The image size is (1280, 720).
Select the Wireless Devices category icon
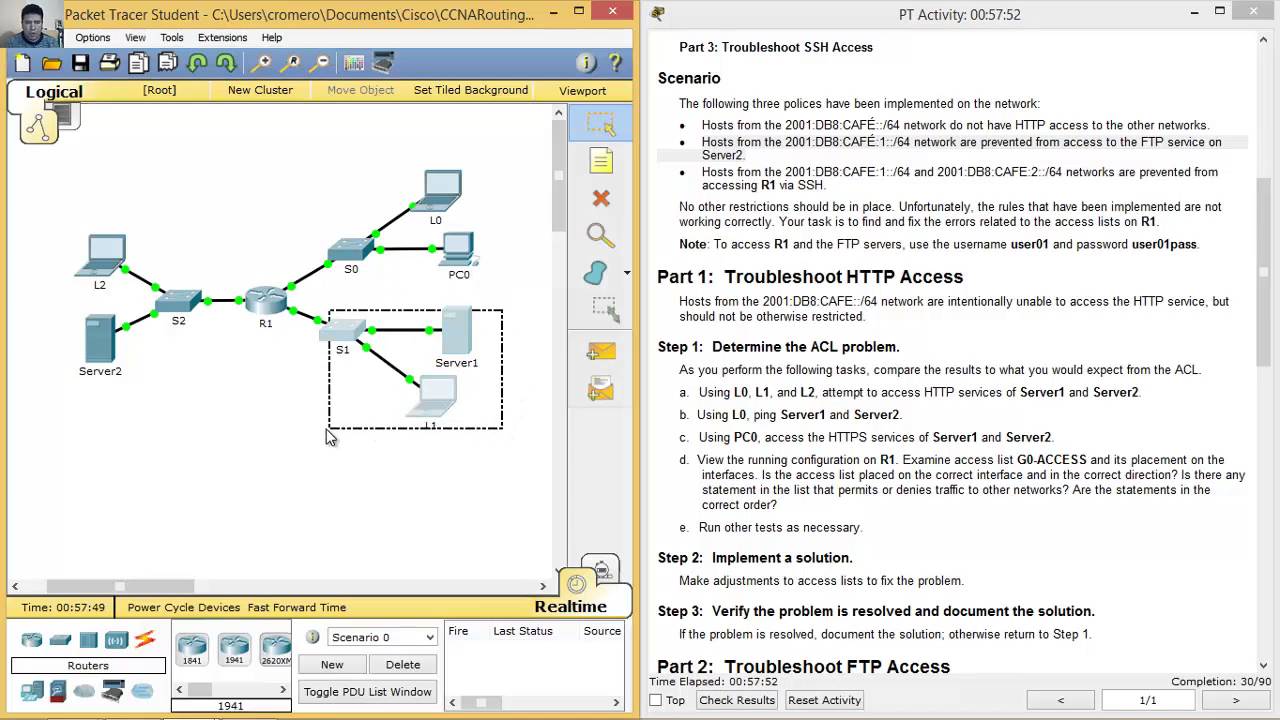tap(116, 640)
